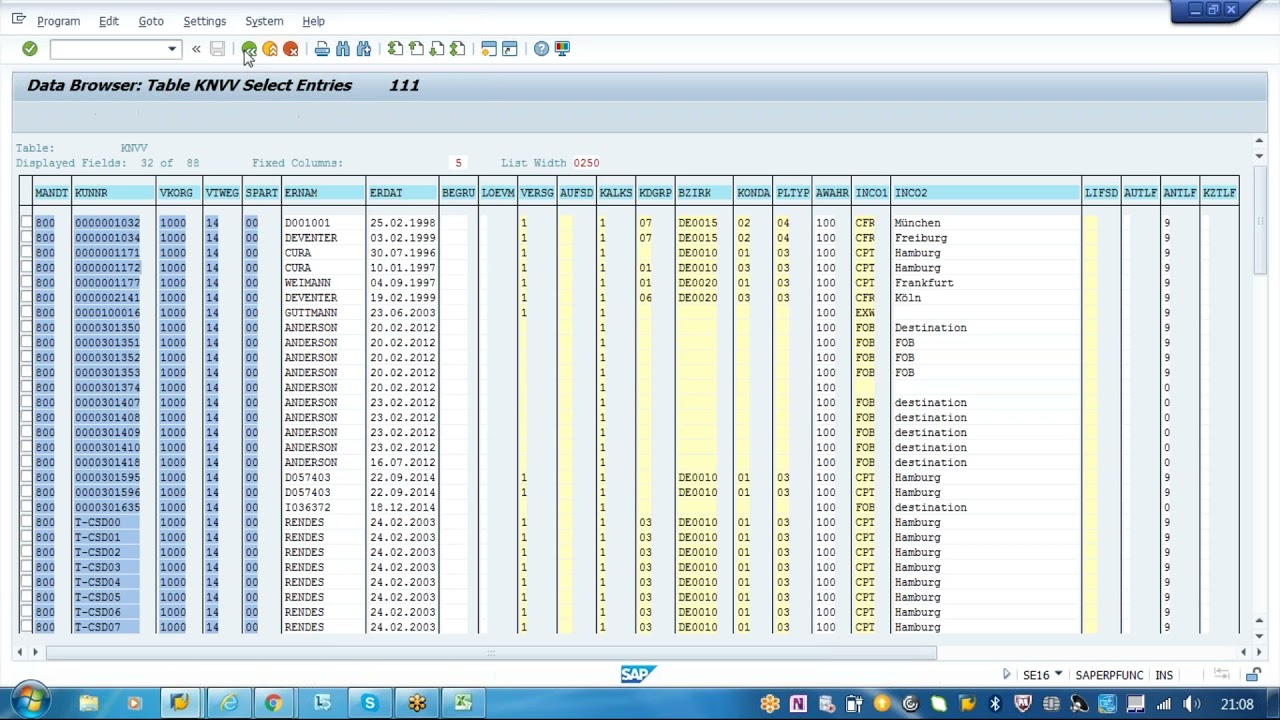Open the command field dropdown arrow
This screenshot has height=720, width=1280.
(172, 49)
